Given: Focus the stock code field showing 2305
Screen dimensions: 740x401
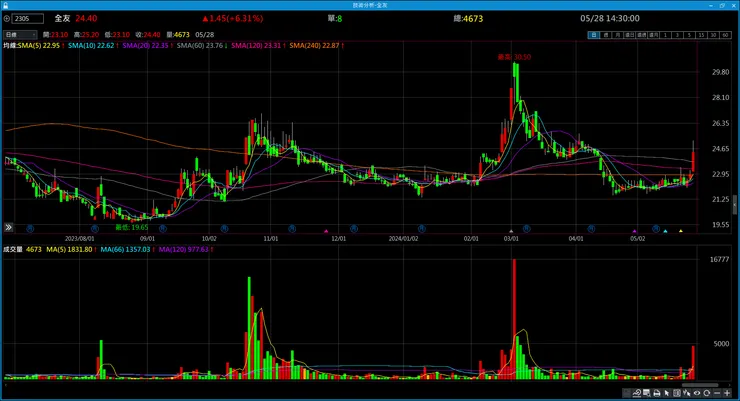Looking at the screenshot, I should point(28,18).
